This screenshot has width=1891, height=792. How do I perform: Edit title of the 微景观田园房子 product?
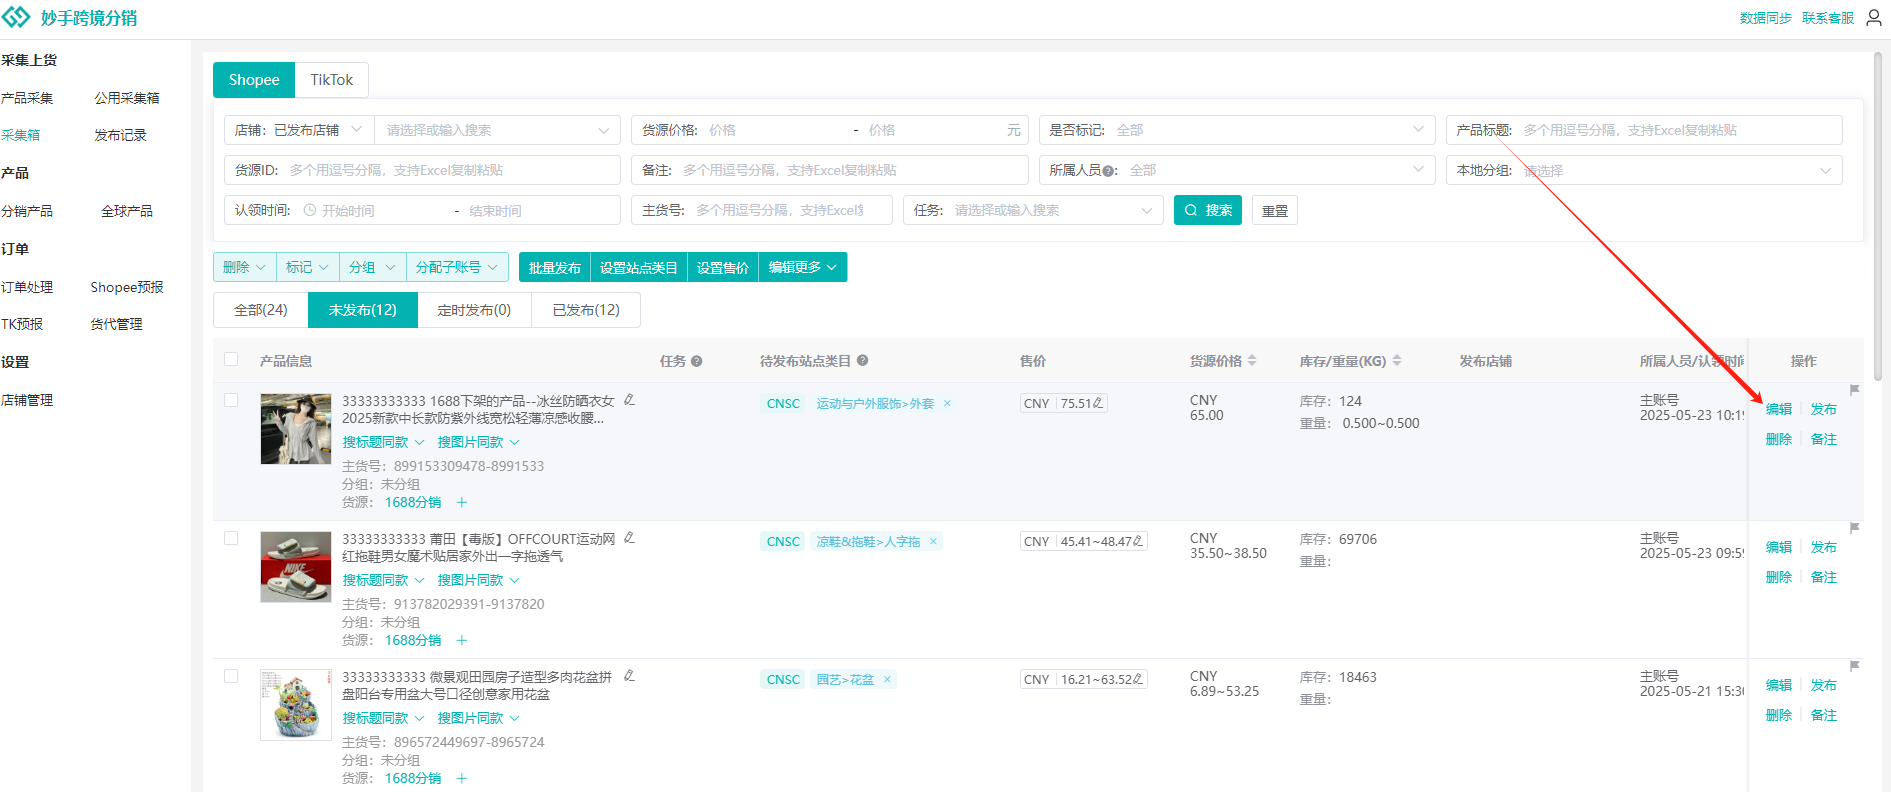point(629,676)
